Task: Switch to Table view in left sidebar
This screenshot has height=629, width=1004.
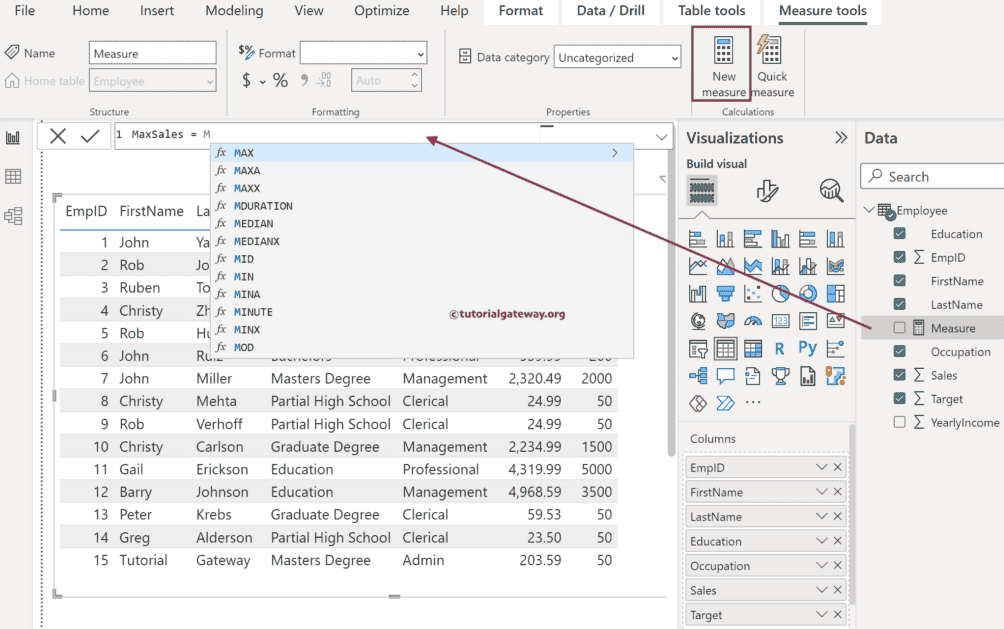Action: coord(13,177)
